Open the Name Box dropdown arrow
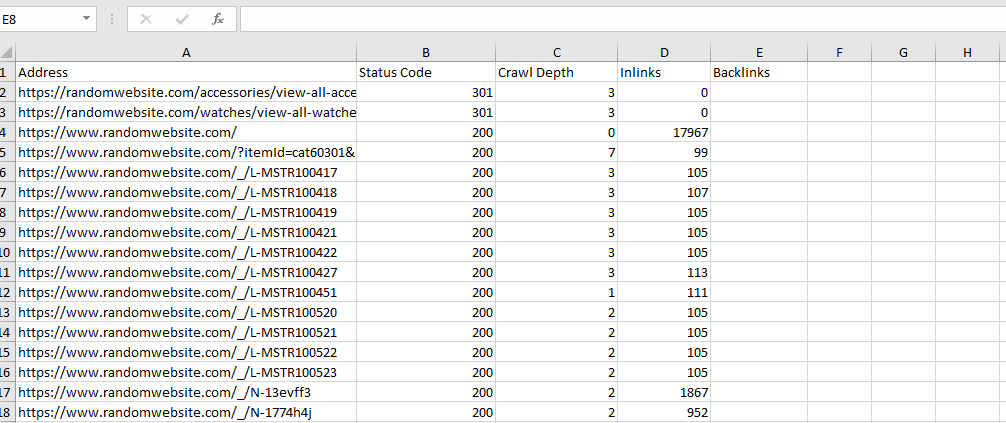The height and width of the screenshot is (423, 1006). coord(87,19)
